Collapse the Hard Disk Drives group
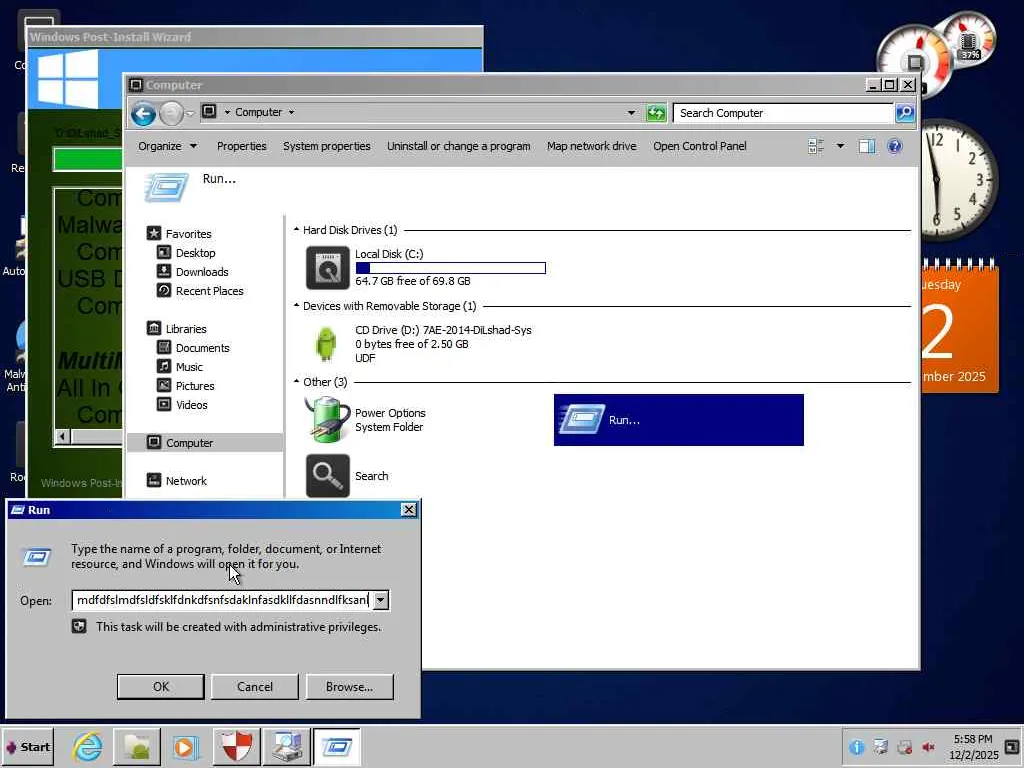Viewport: 1024px width, 768px height. pos(296,230)
